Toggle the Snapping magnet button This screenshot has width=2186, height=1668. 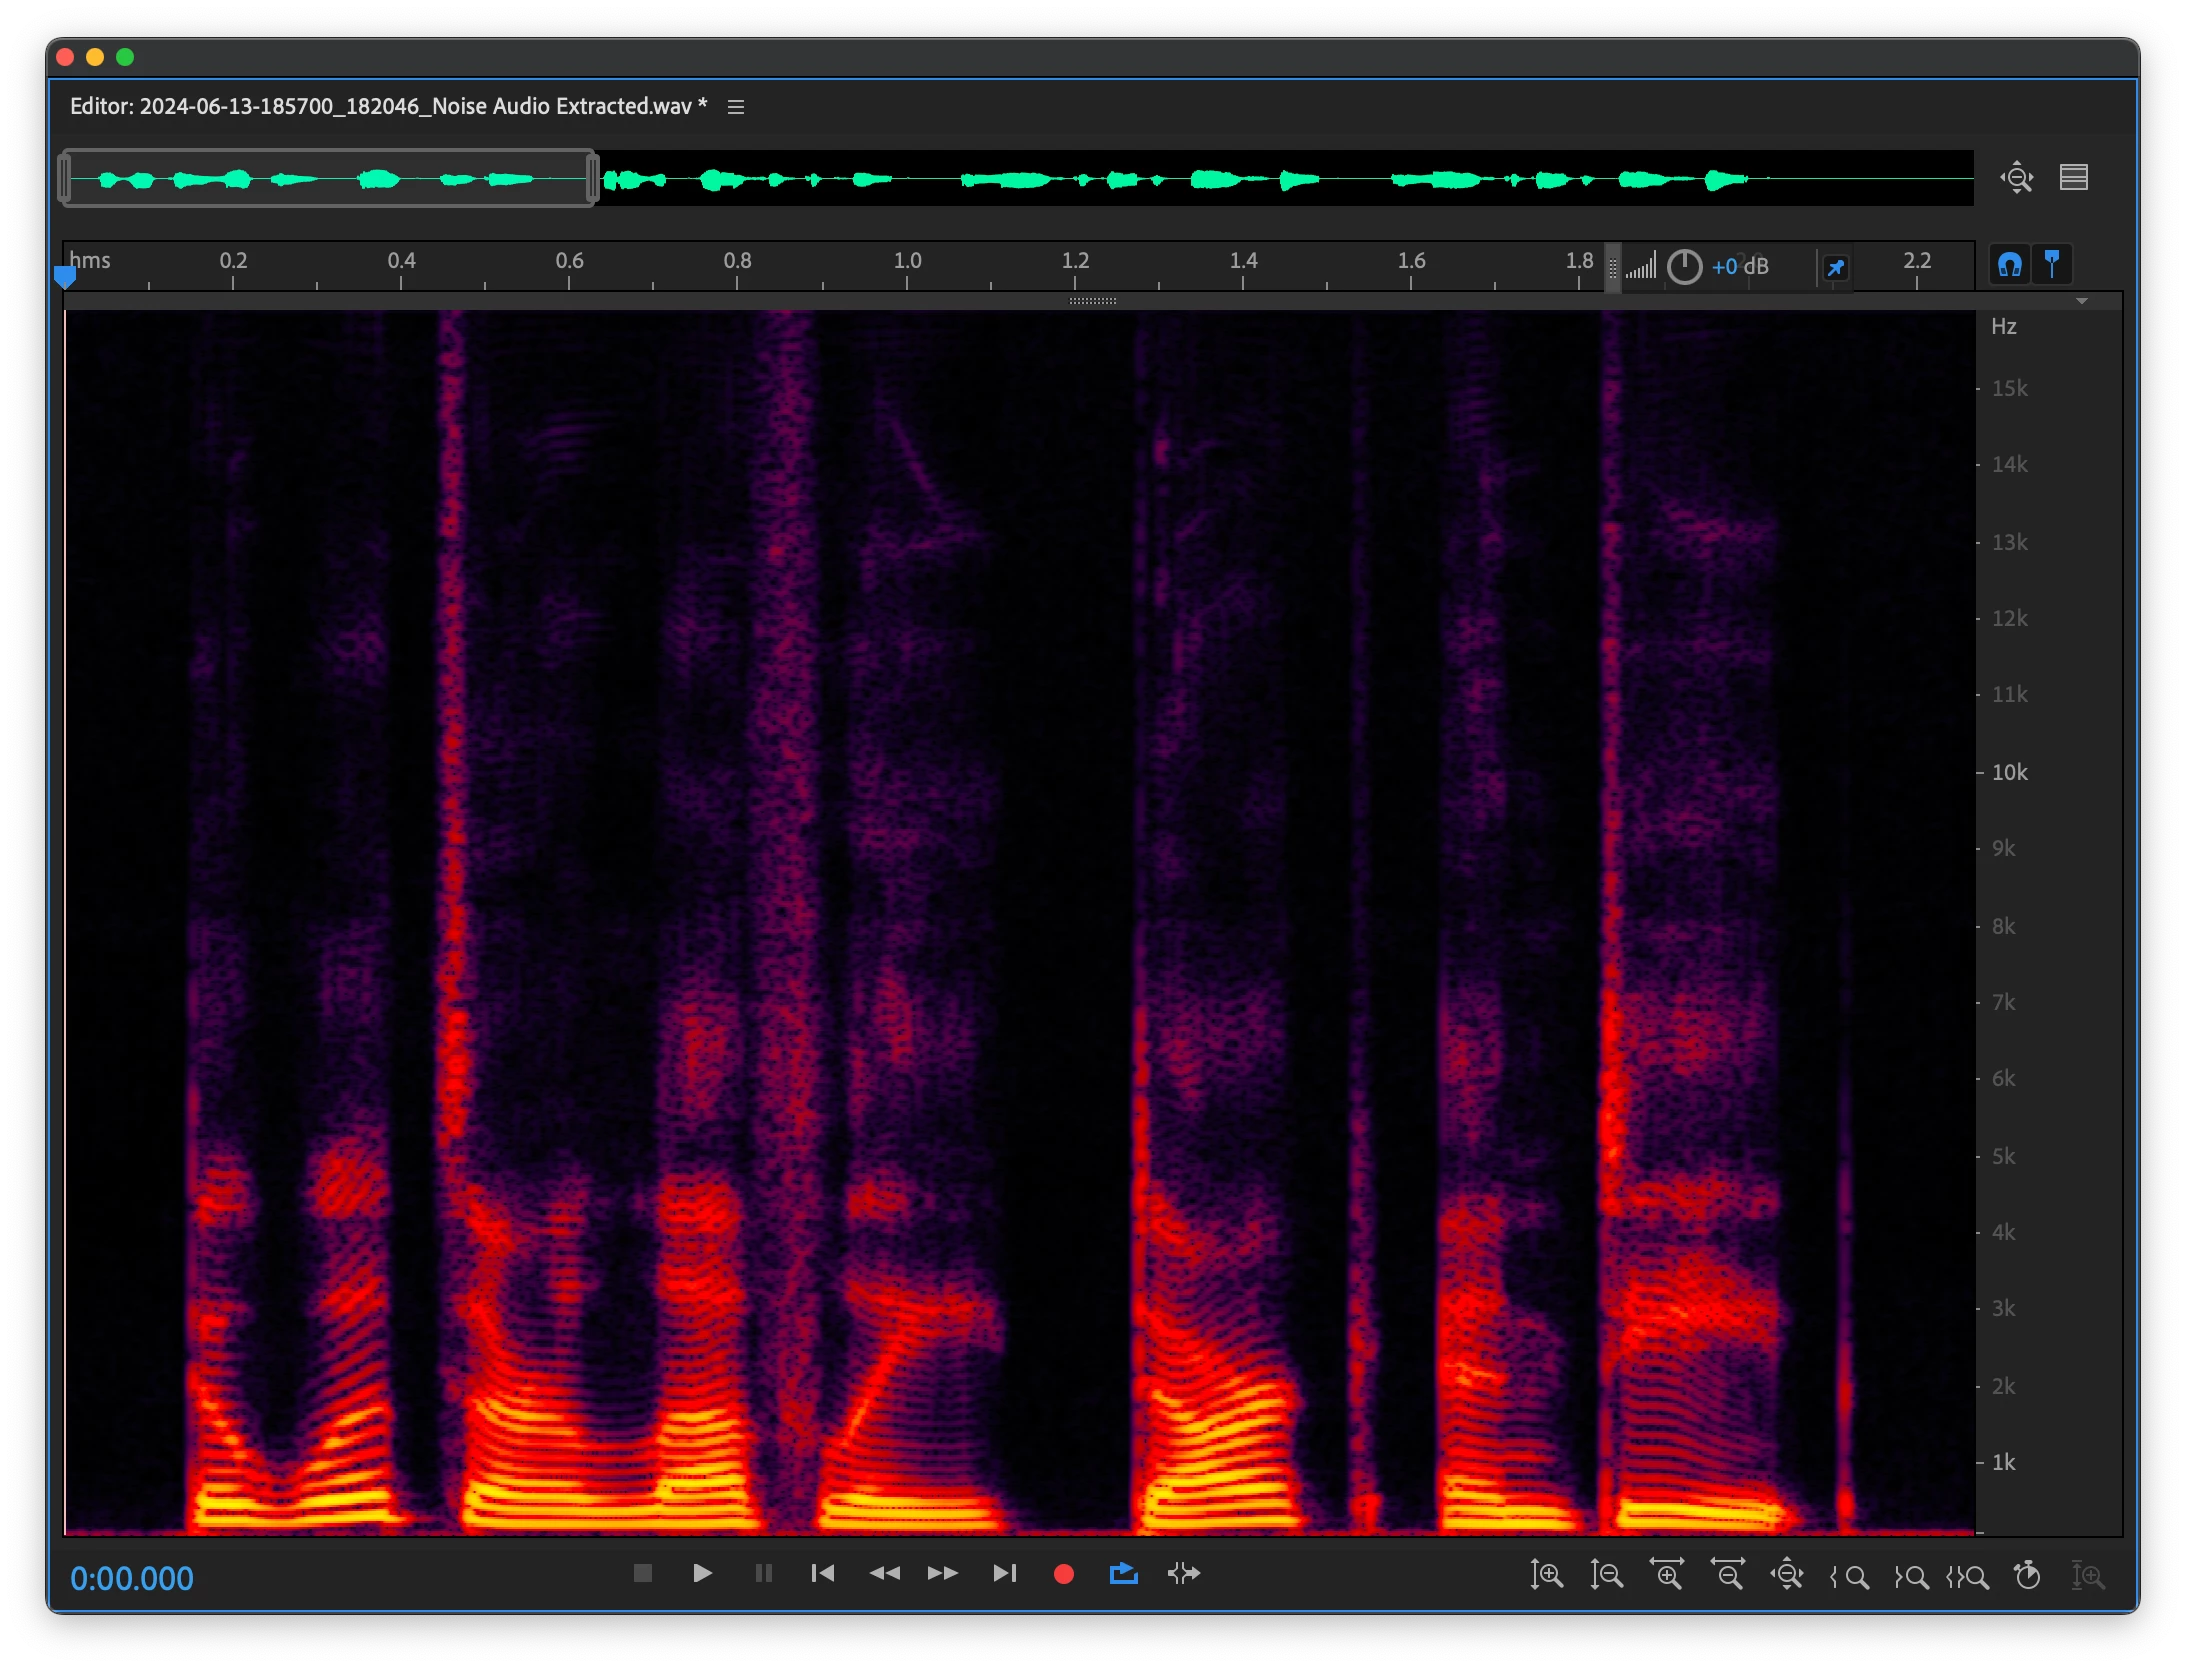[2009, 265]
